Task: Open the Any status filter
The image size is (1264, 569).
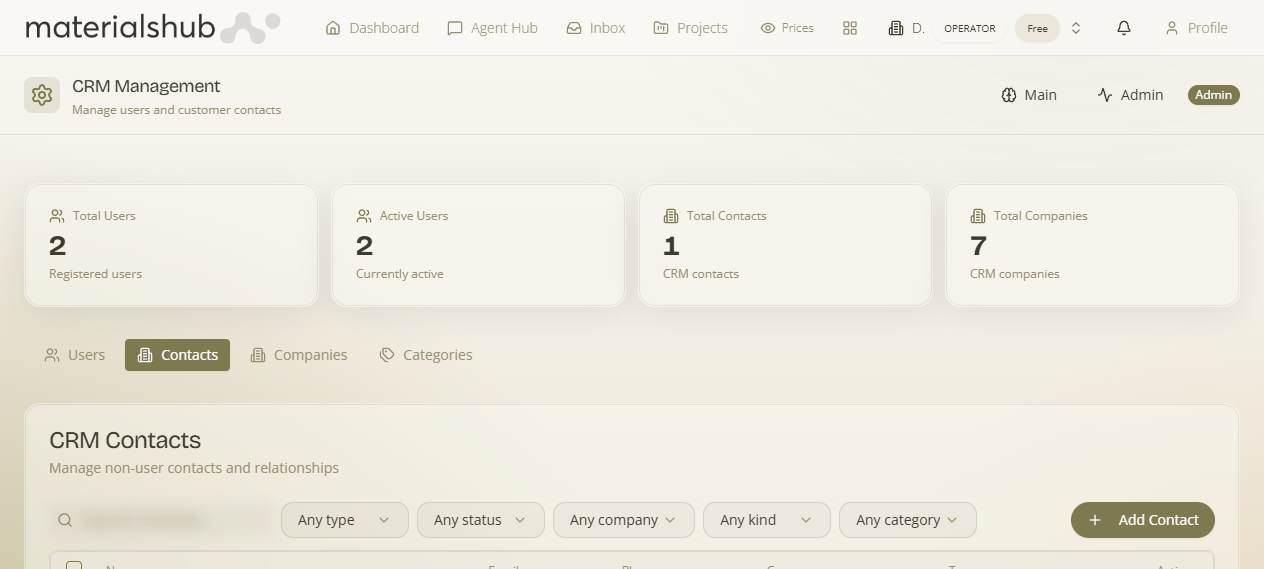Action: point(481,520)
